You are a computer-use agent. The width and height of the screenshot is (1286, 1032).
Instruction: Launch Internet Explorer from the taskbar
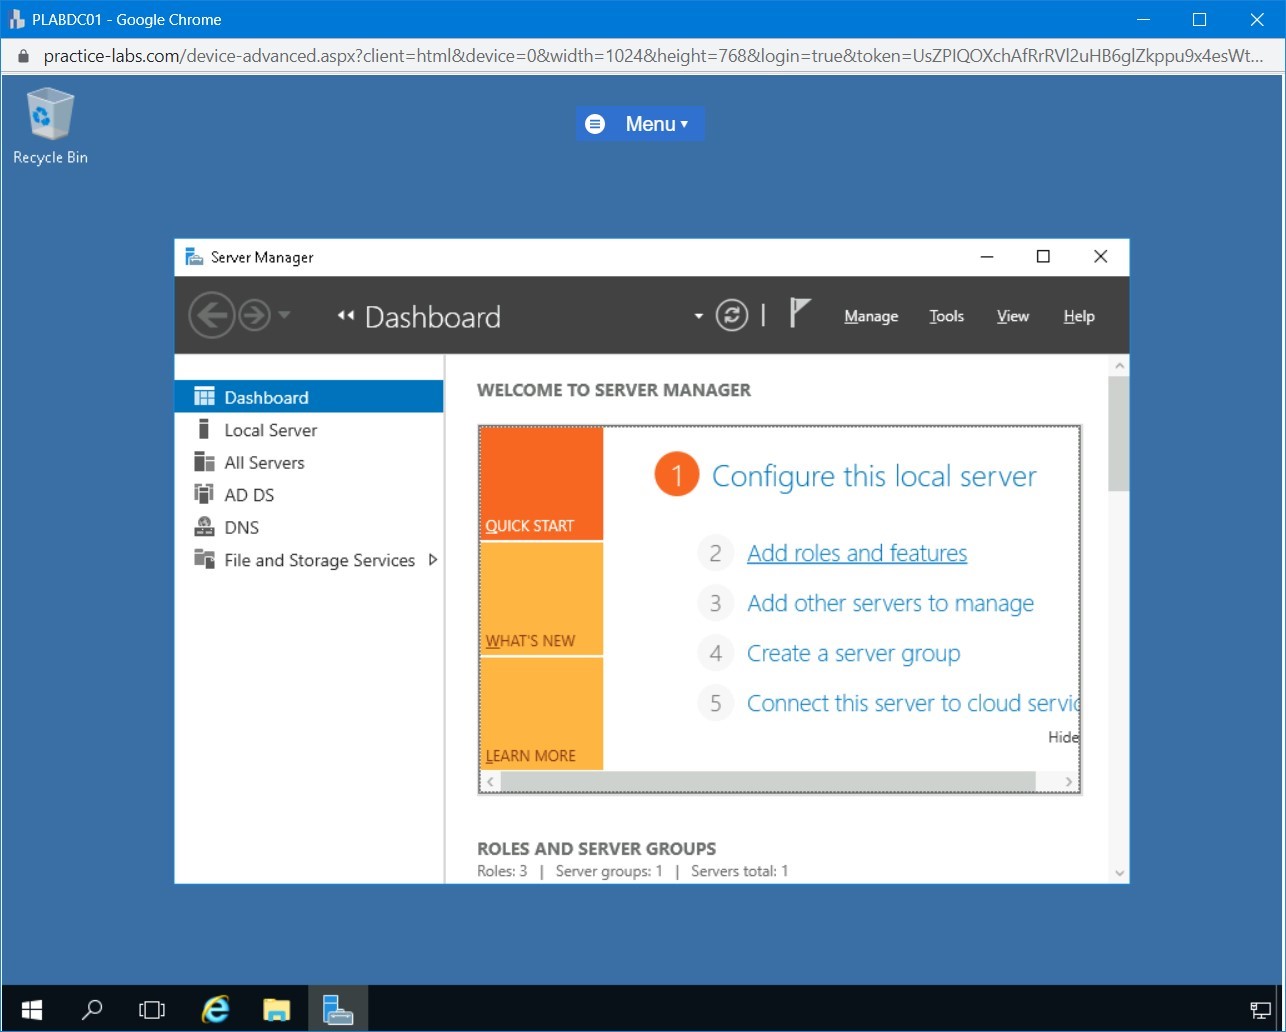coord(215,1009)
